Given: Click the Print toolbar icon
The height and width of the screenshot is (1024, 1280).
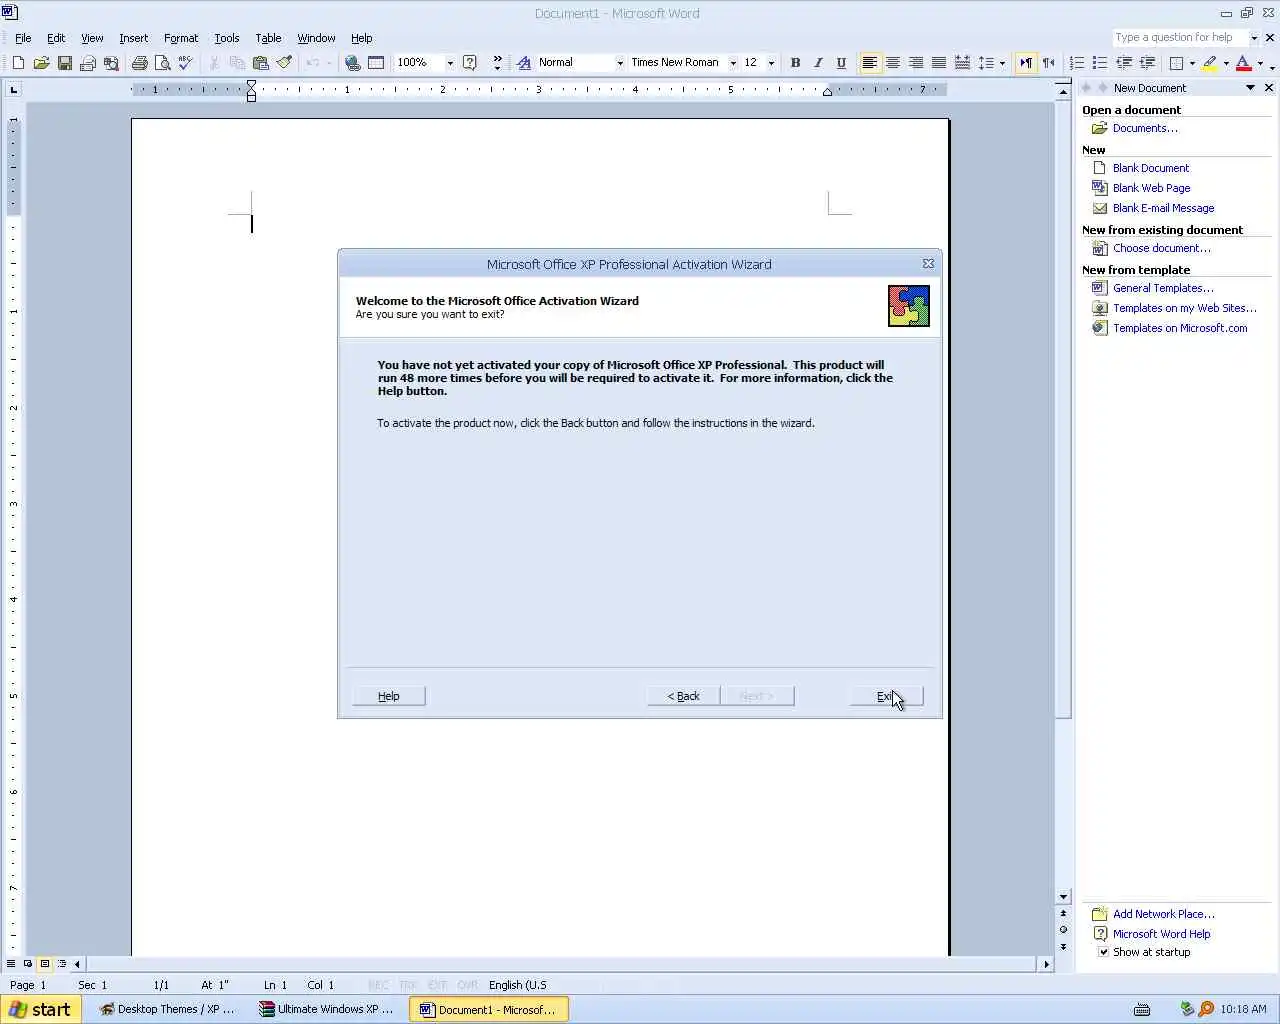Looking at the screenshot, I should click(x=139, y=63).
